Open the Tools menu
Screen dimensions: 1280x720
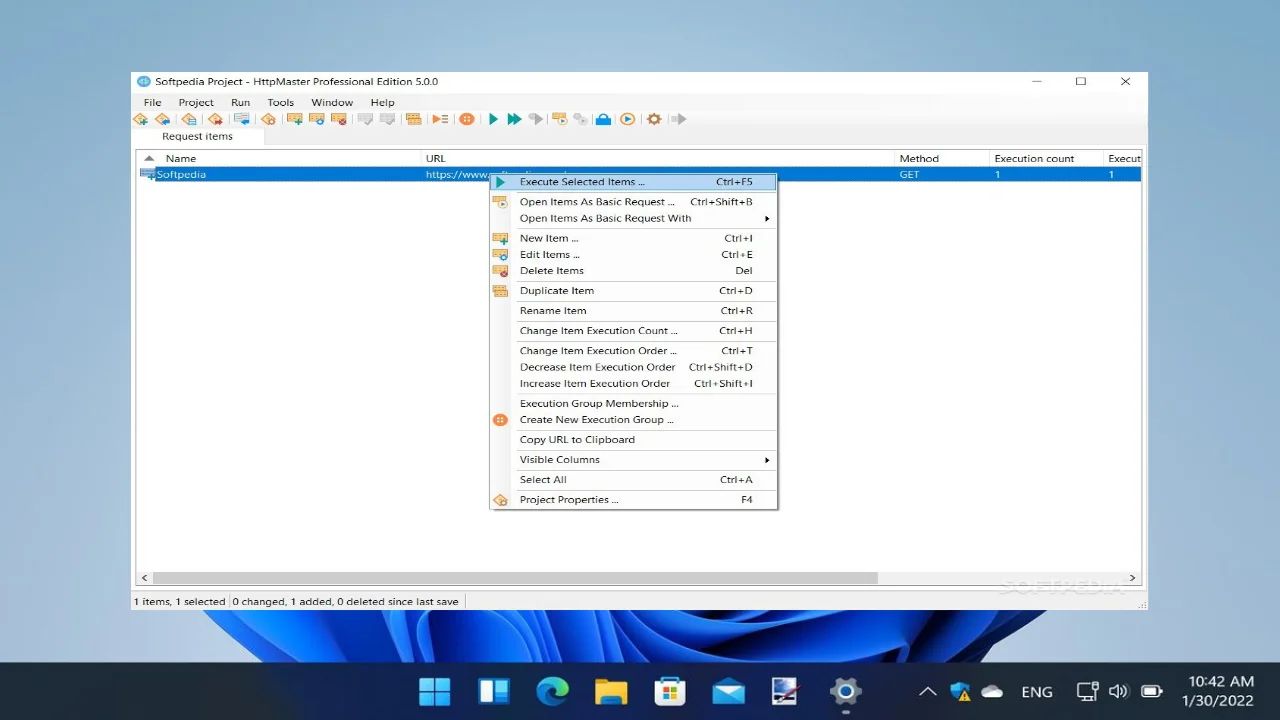pyautogui.click(x=281, y=102)
